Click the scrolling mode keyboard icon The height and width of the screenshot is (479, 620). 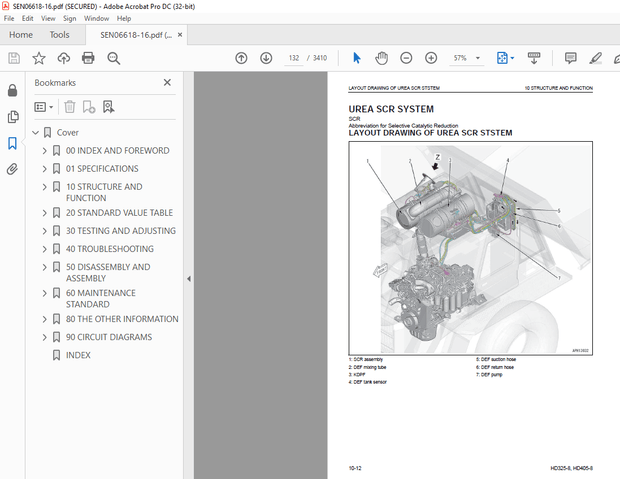tap(534, 58)
